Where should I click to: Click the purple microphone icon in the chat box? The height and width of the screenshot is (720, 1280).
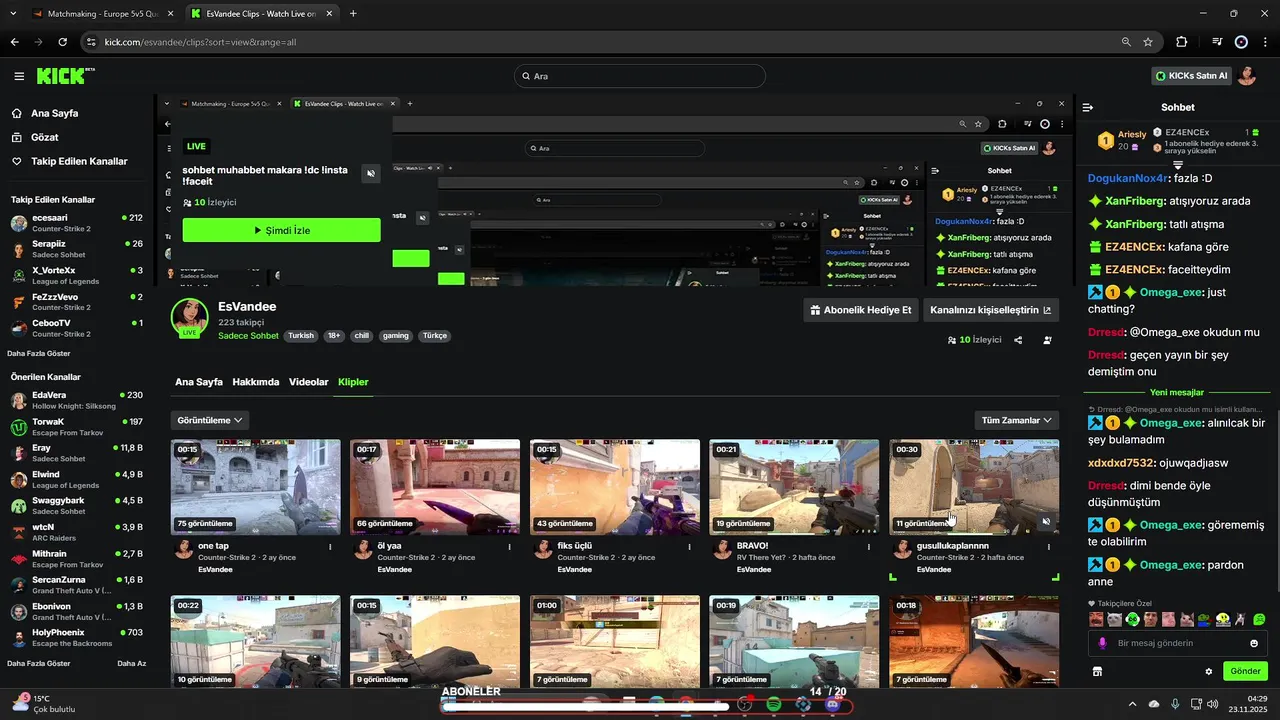tap(1103, 643)
